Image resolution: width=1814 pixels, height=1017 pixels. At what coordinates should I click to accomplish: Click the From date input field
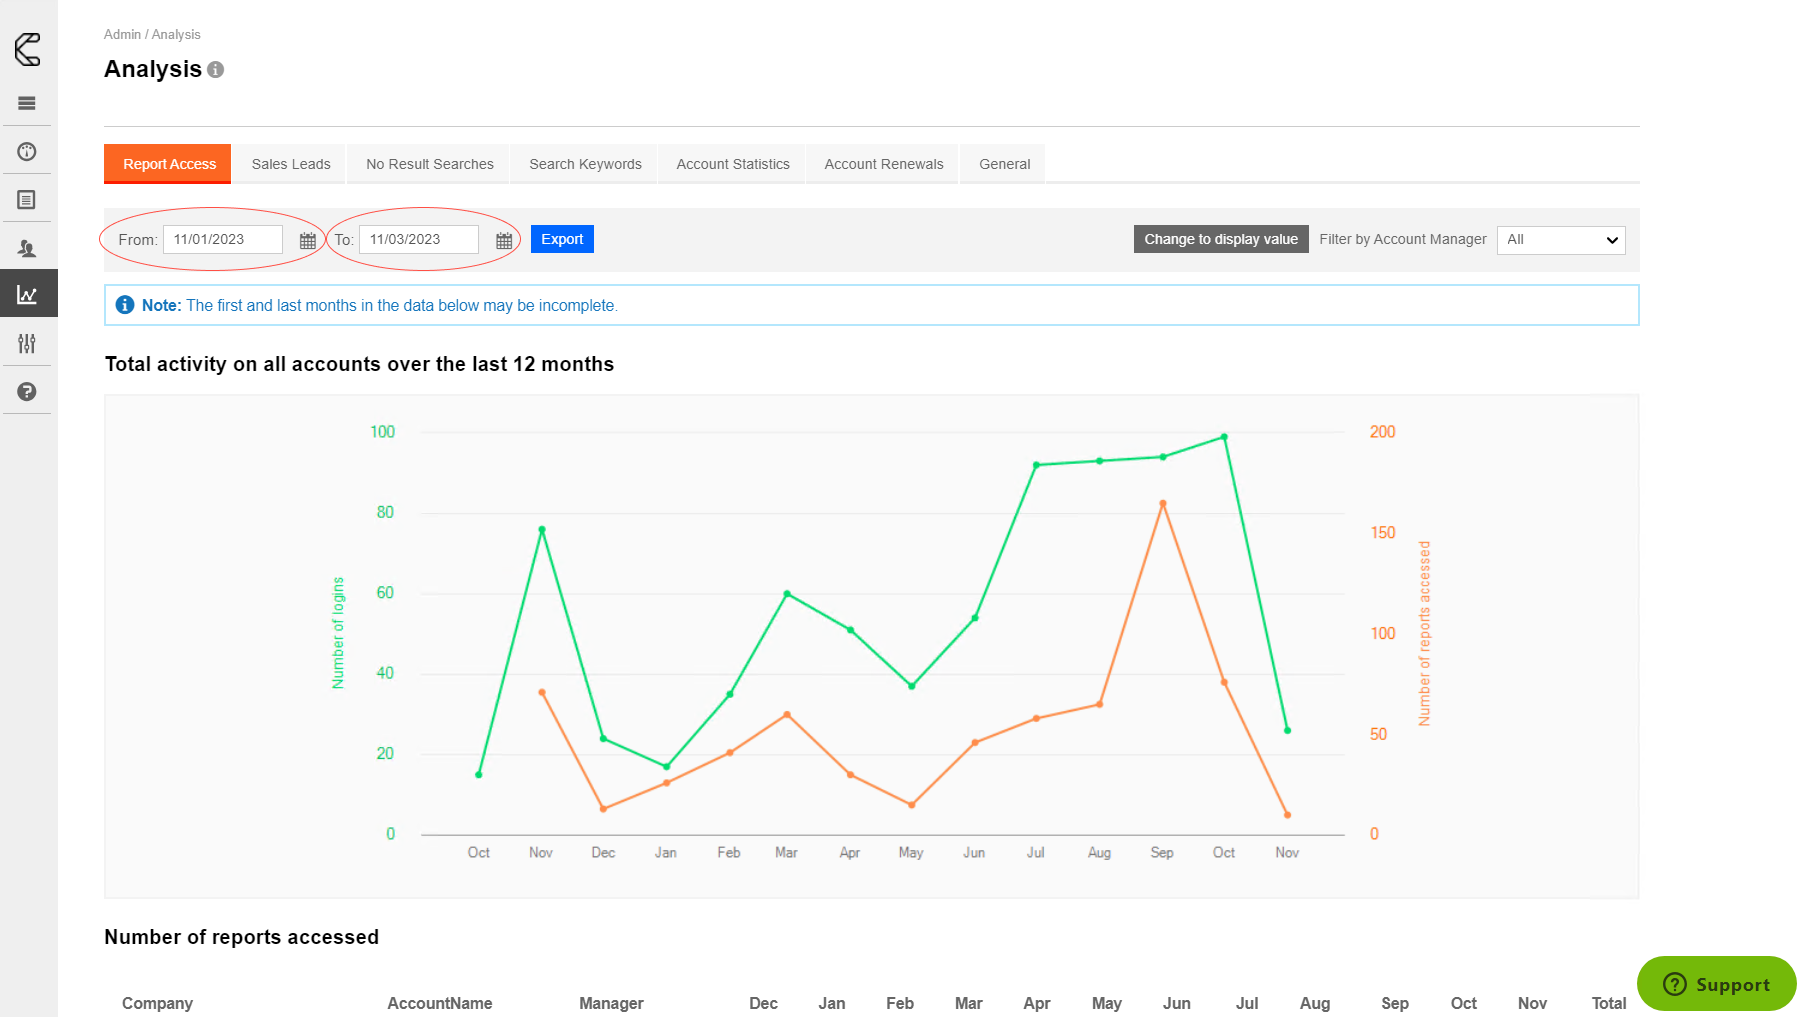click(222, 239)
